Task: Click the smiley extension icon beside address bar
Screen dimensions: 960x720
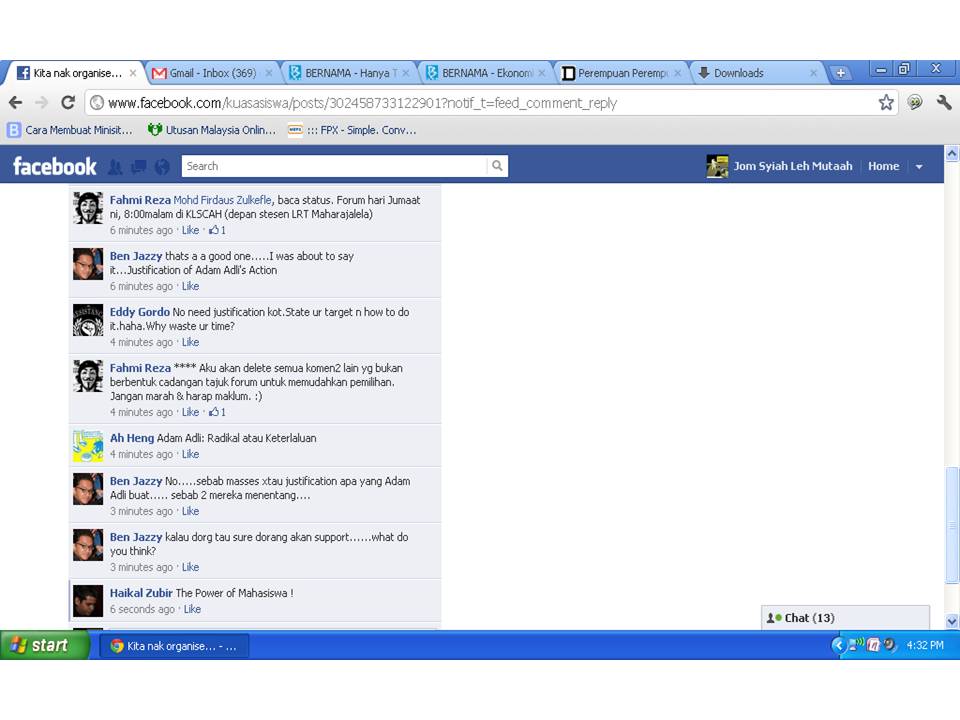Action: coord(915,102)
